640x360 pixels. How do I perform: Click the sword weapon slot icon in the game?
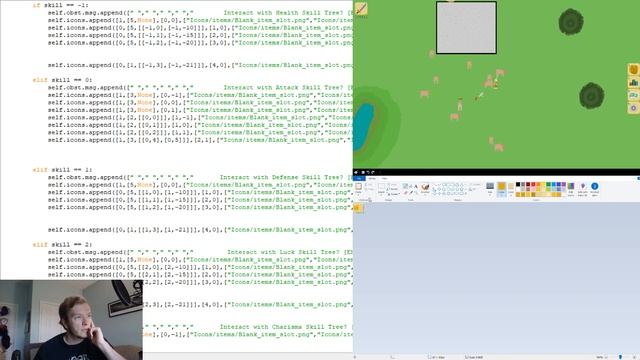click(x=361, y=9)
